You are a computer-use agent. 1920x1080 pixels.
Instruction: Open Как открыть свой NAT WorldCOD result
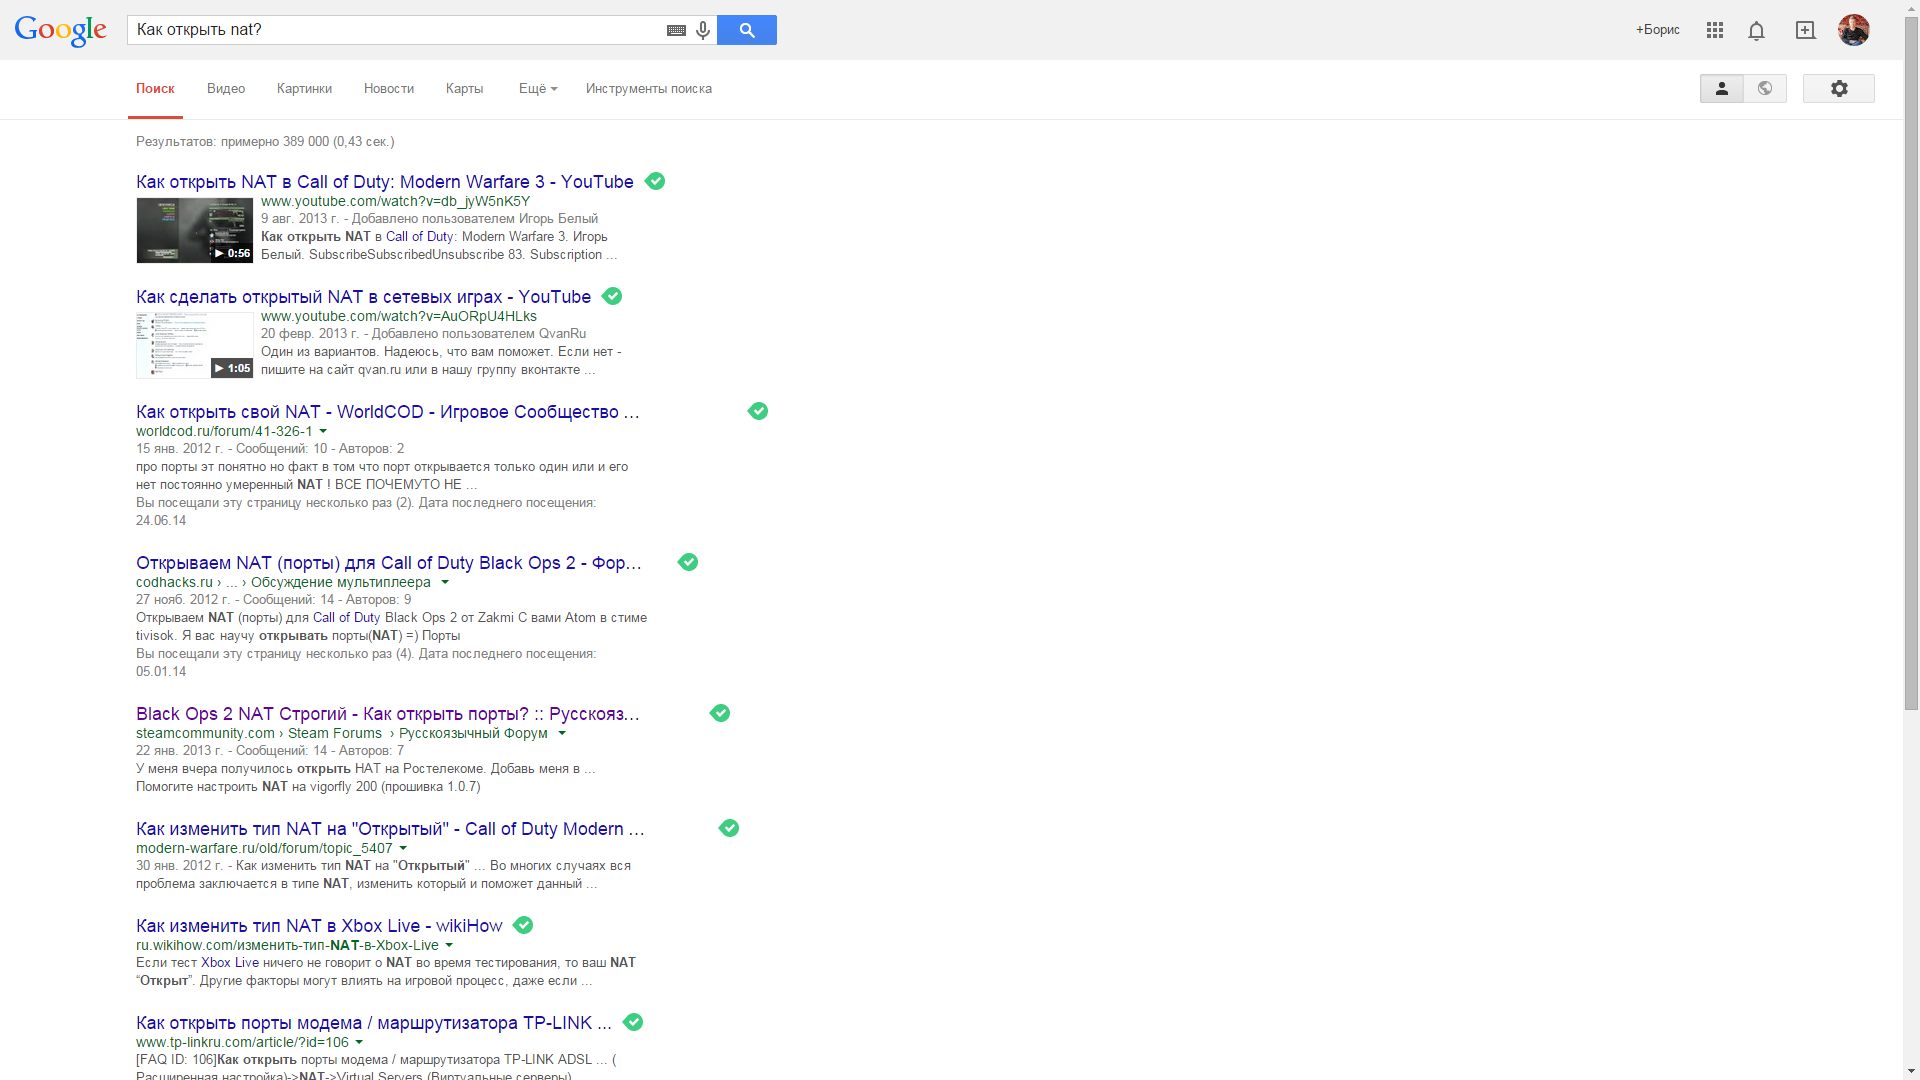388,412
